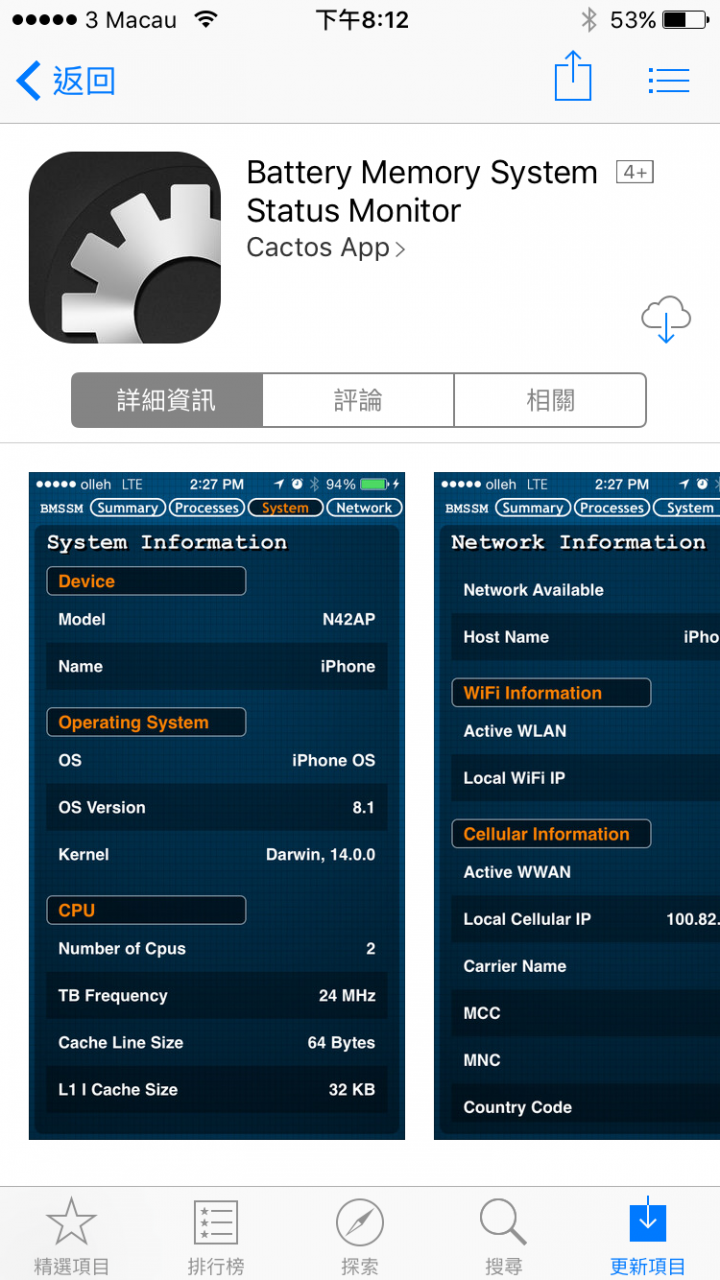Tap the Cache Line Size row
720x1280 pixels.
pos(217,1042)
